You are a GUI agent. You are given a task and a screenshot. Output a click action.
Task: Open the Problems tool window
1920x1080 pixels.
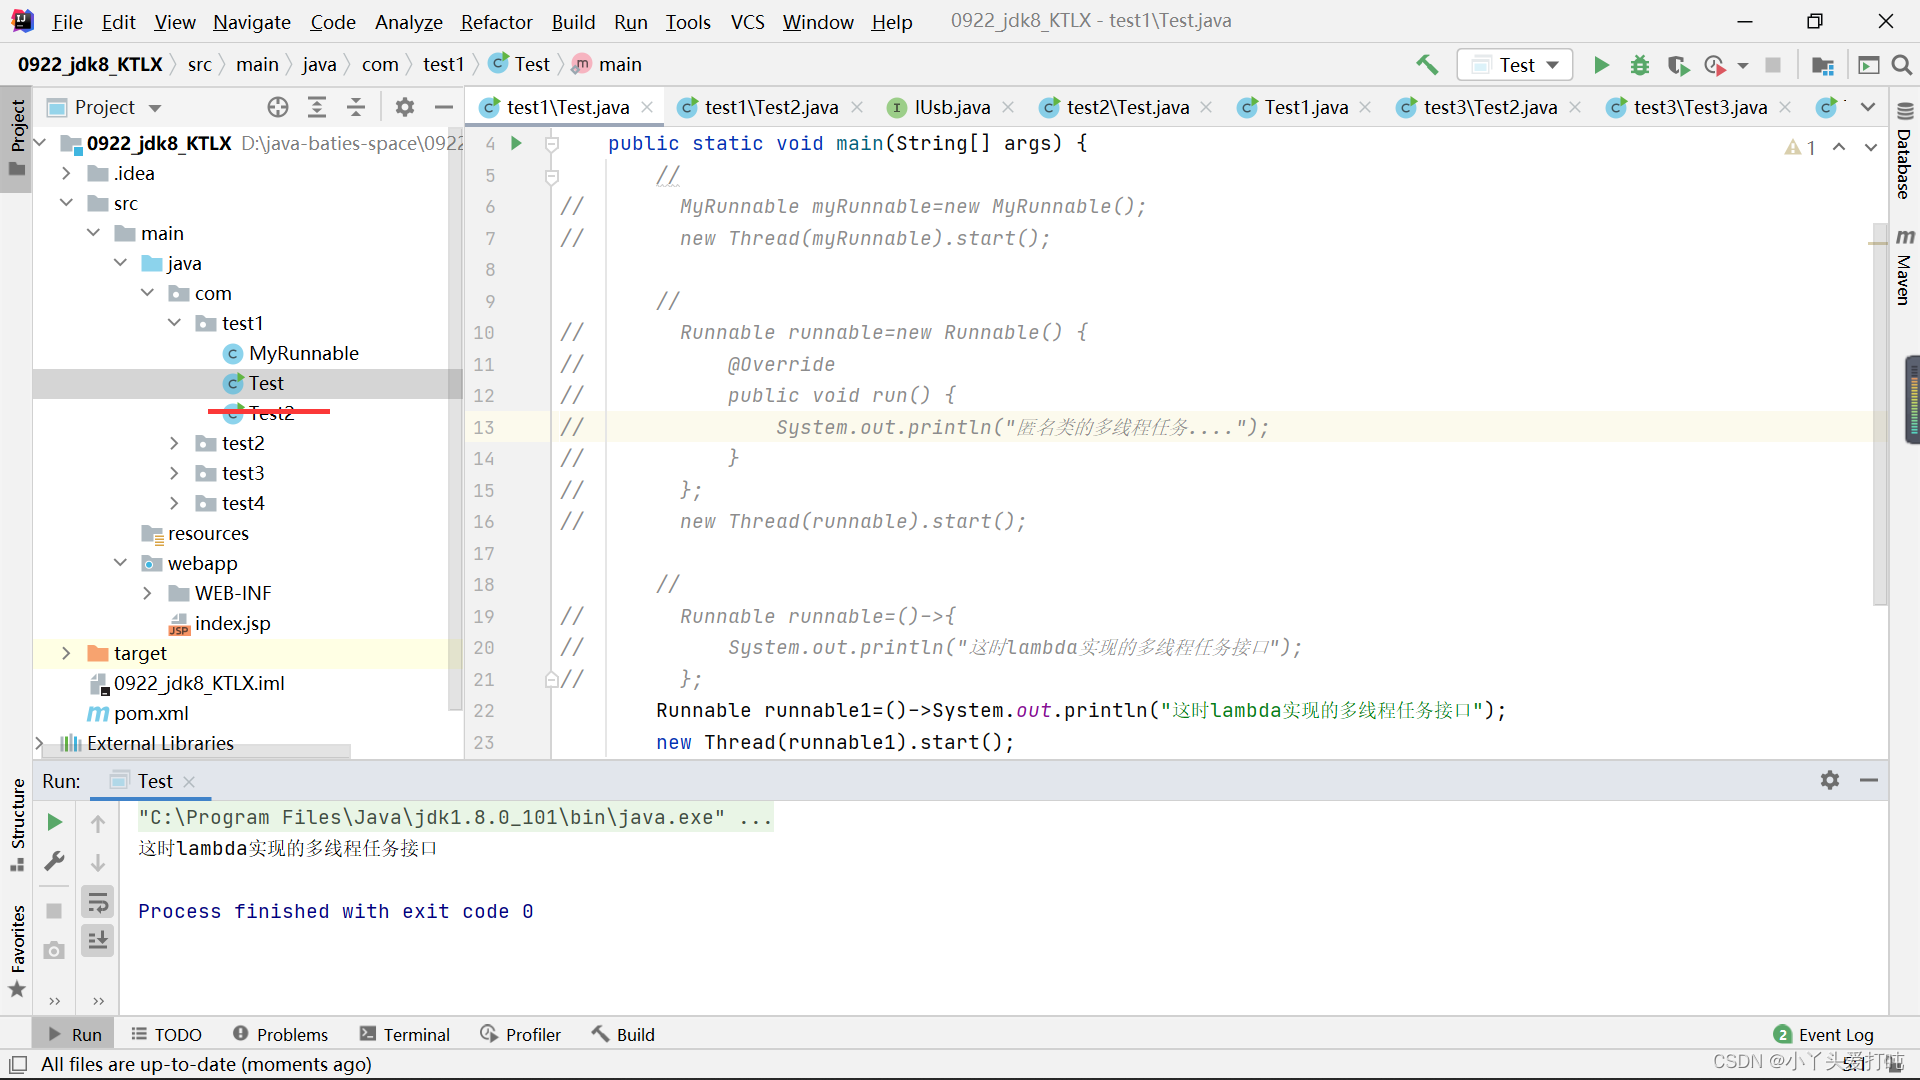(280, 1034)
